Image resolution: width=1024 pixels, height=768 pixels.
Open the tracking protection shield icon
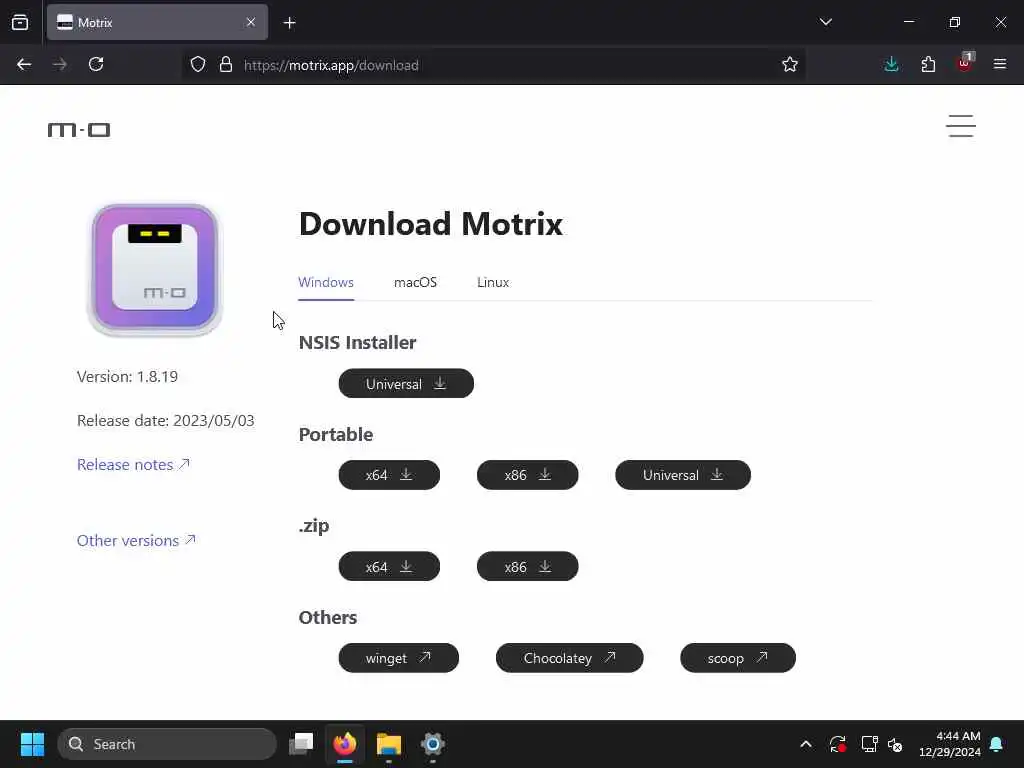click(x=198, y=65)
